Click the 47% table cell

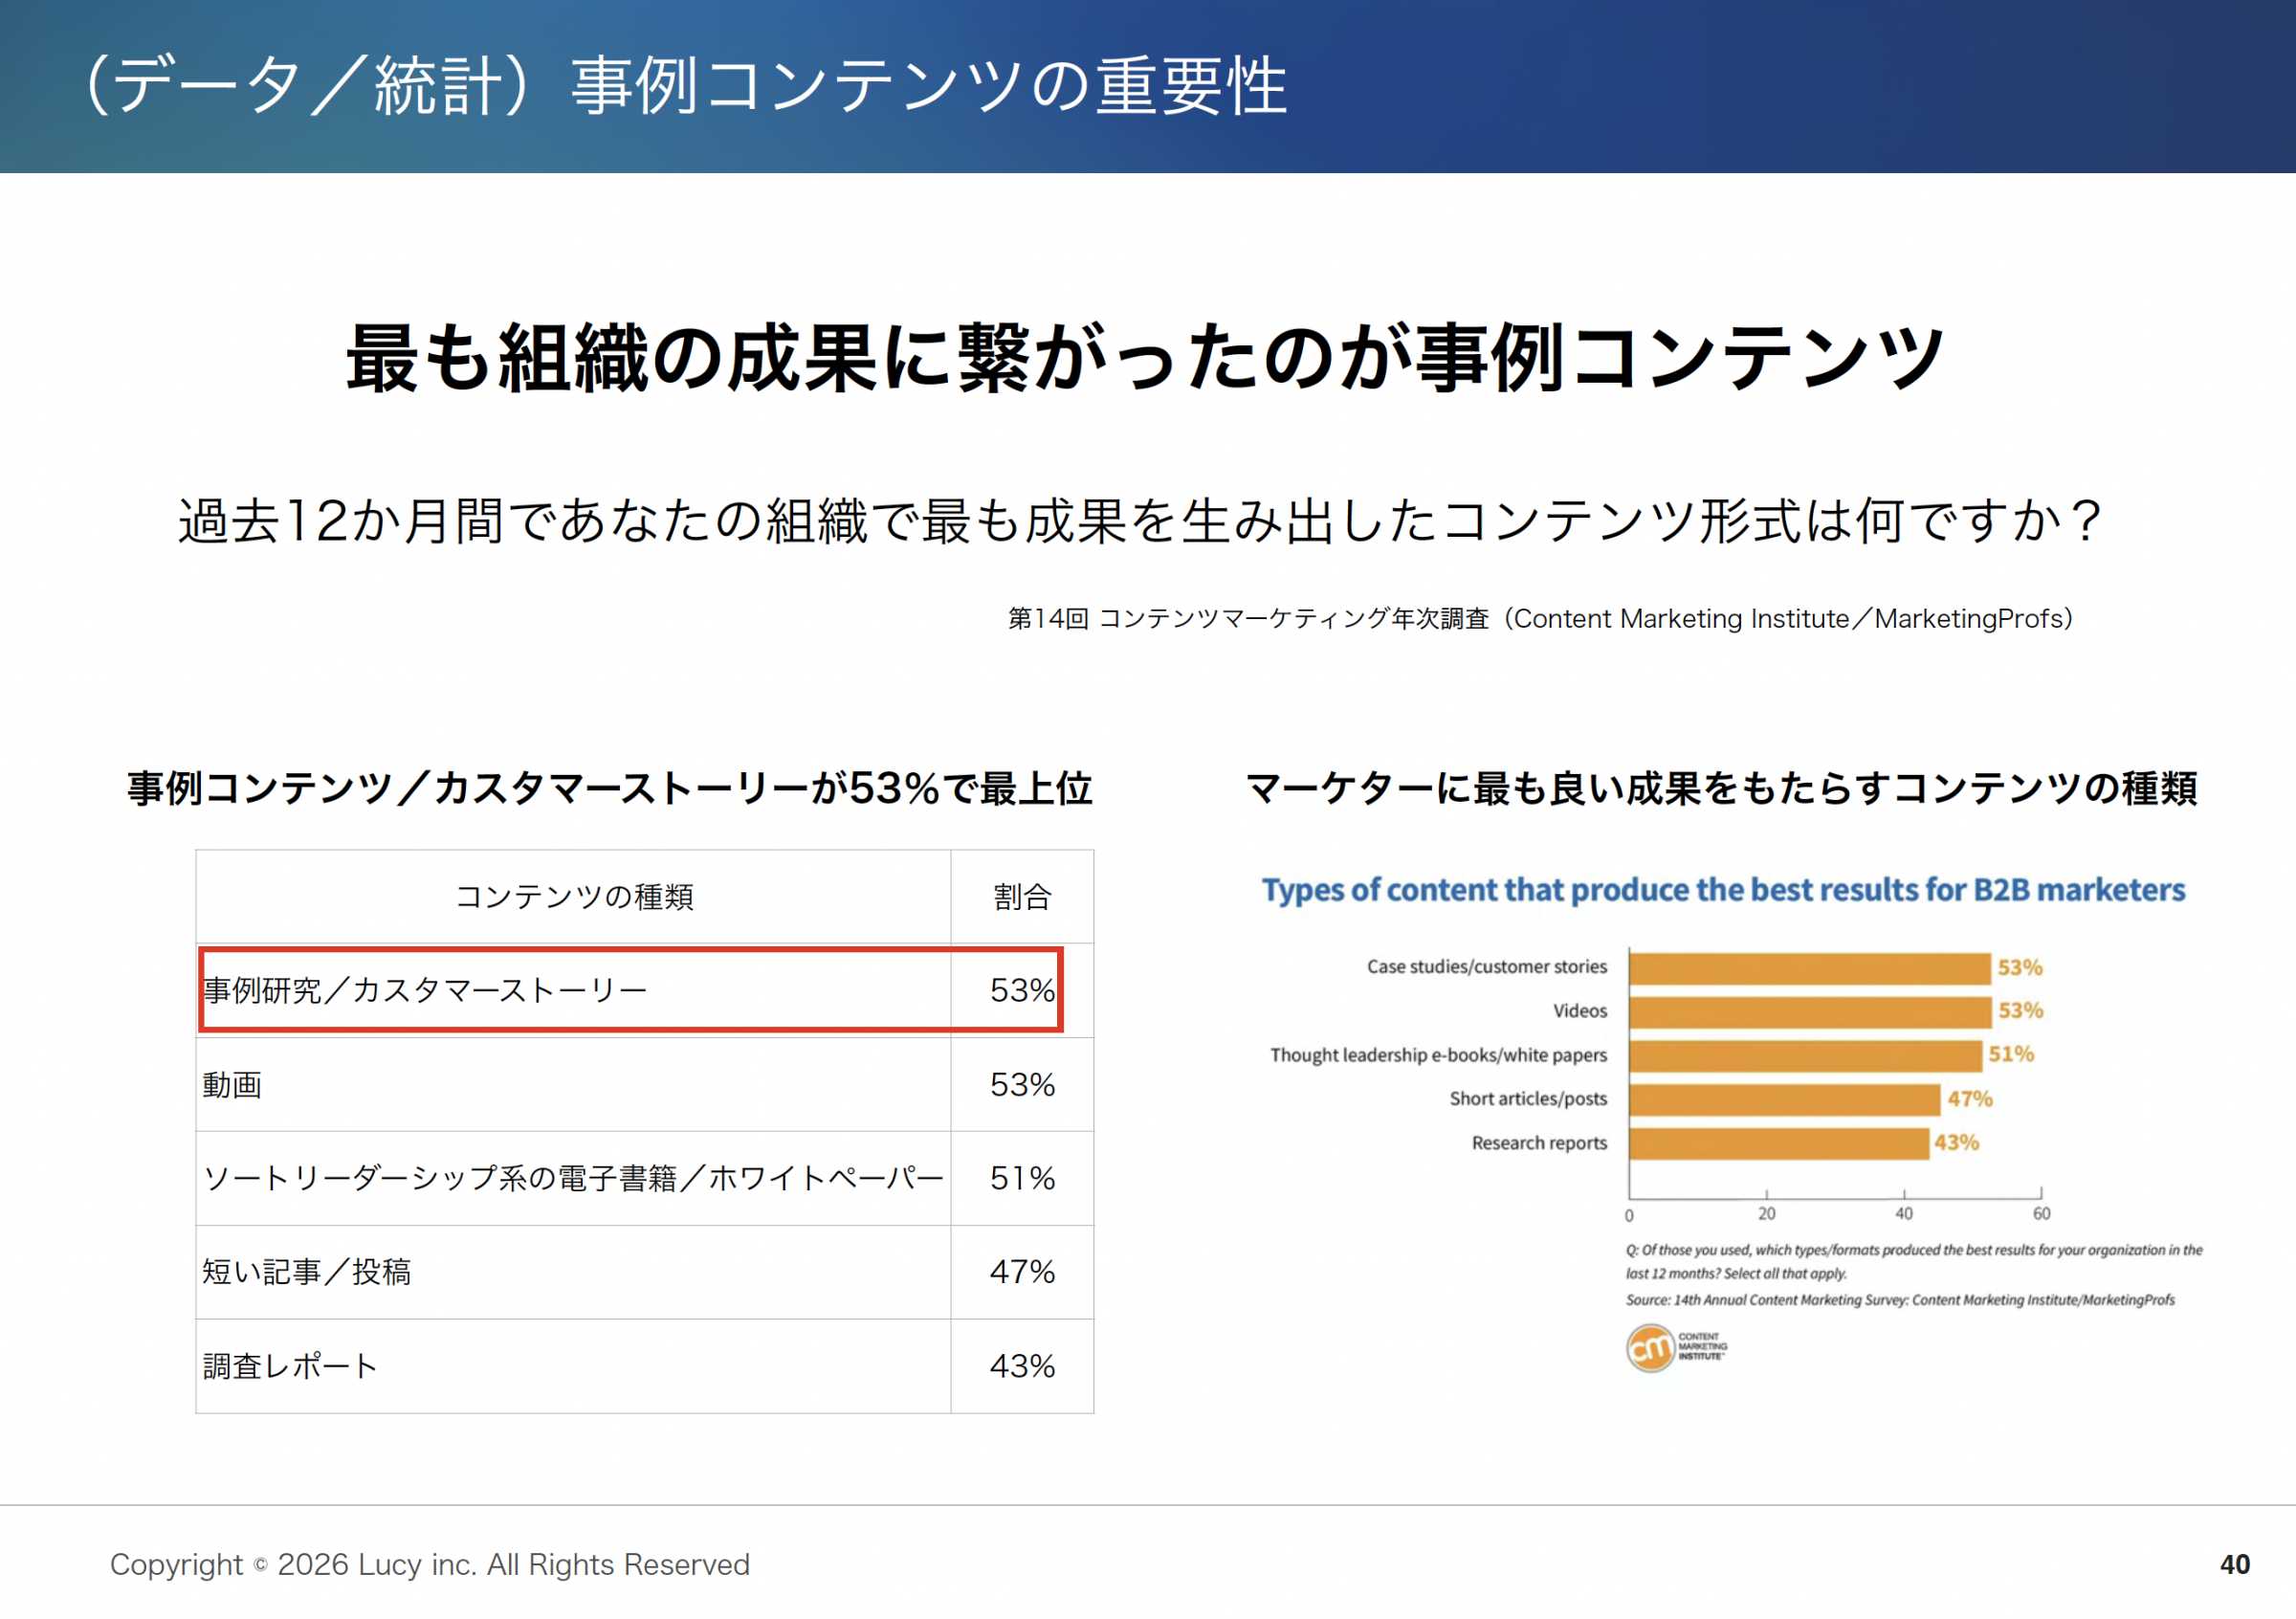[1022, 1272]
